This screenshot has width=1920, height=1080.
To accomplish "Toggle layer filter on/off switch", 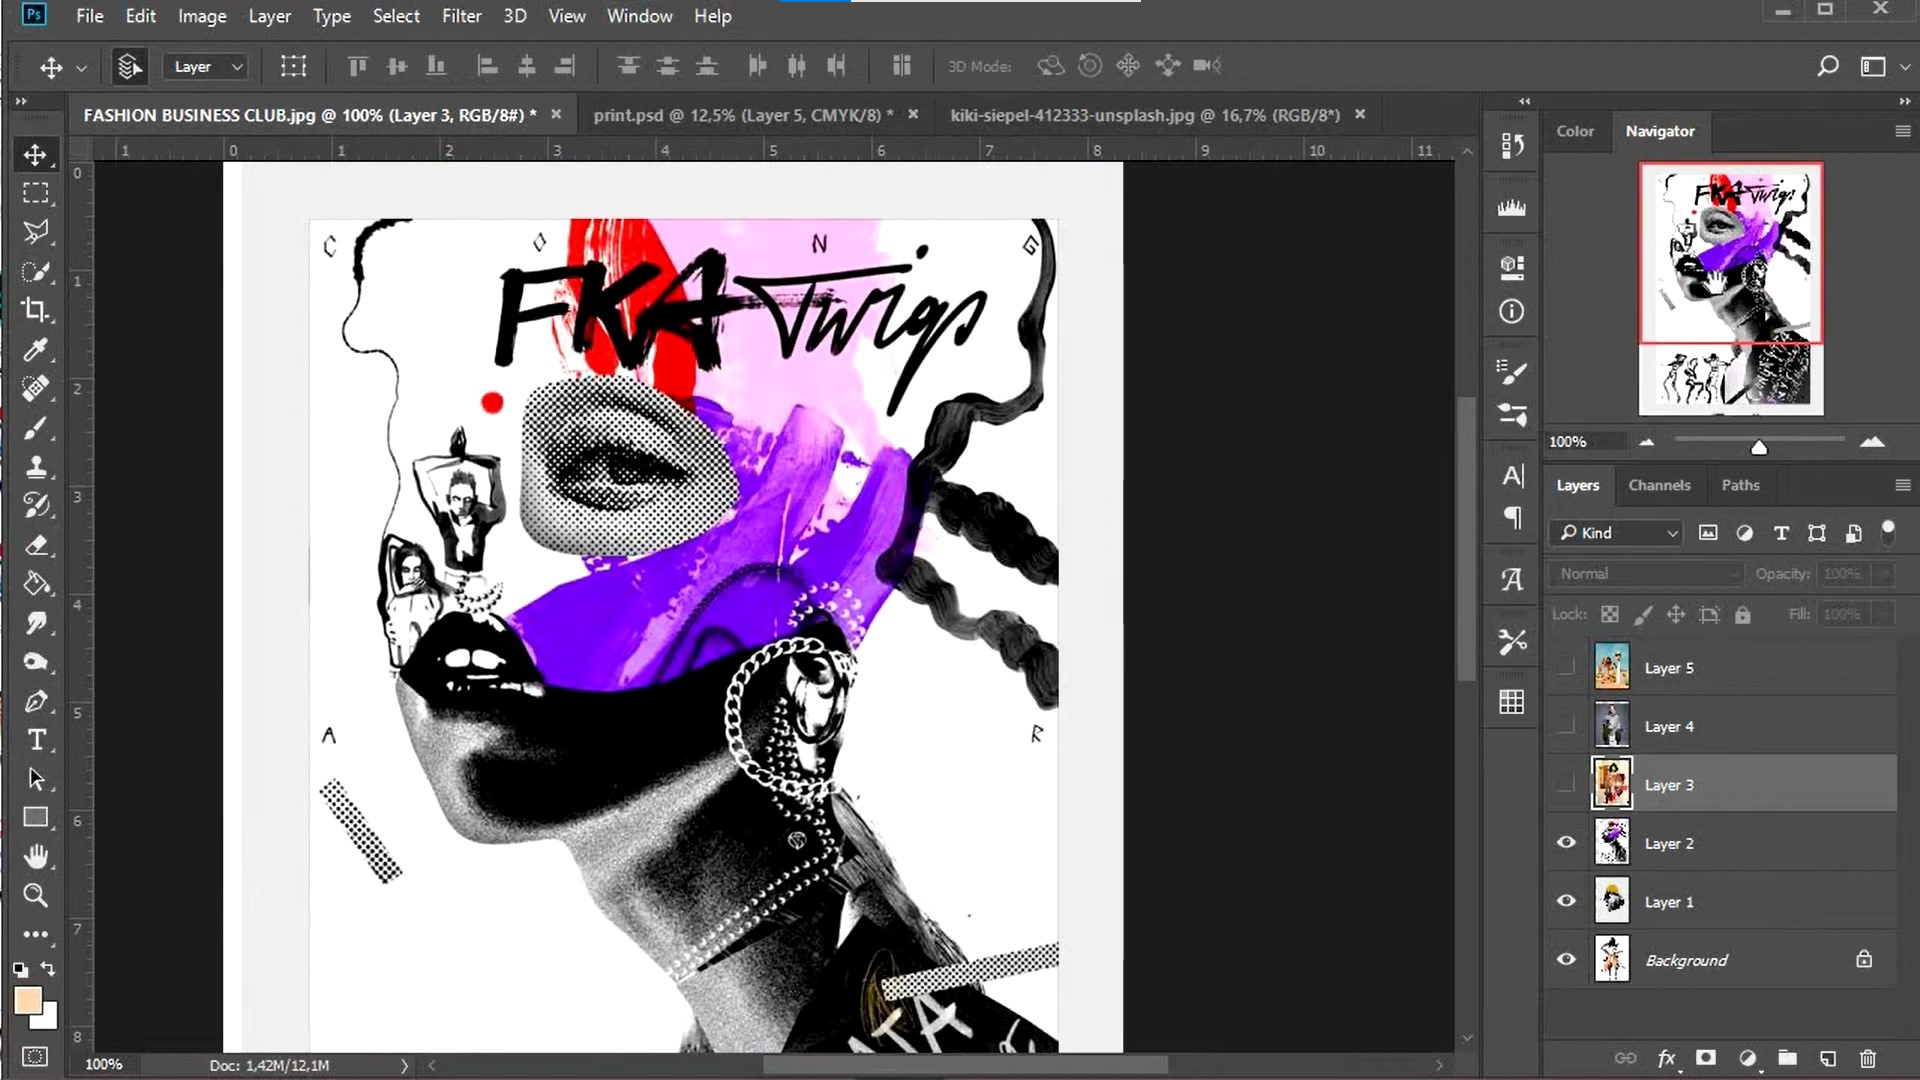I will pyautogui.click(x=1888, y=531).
